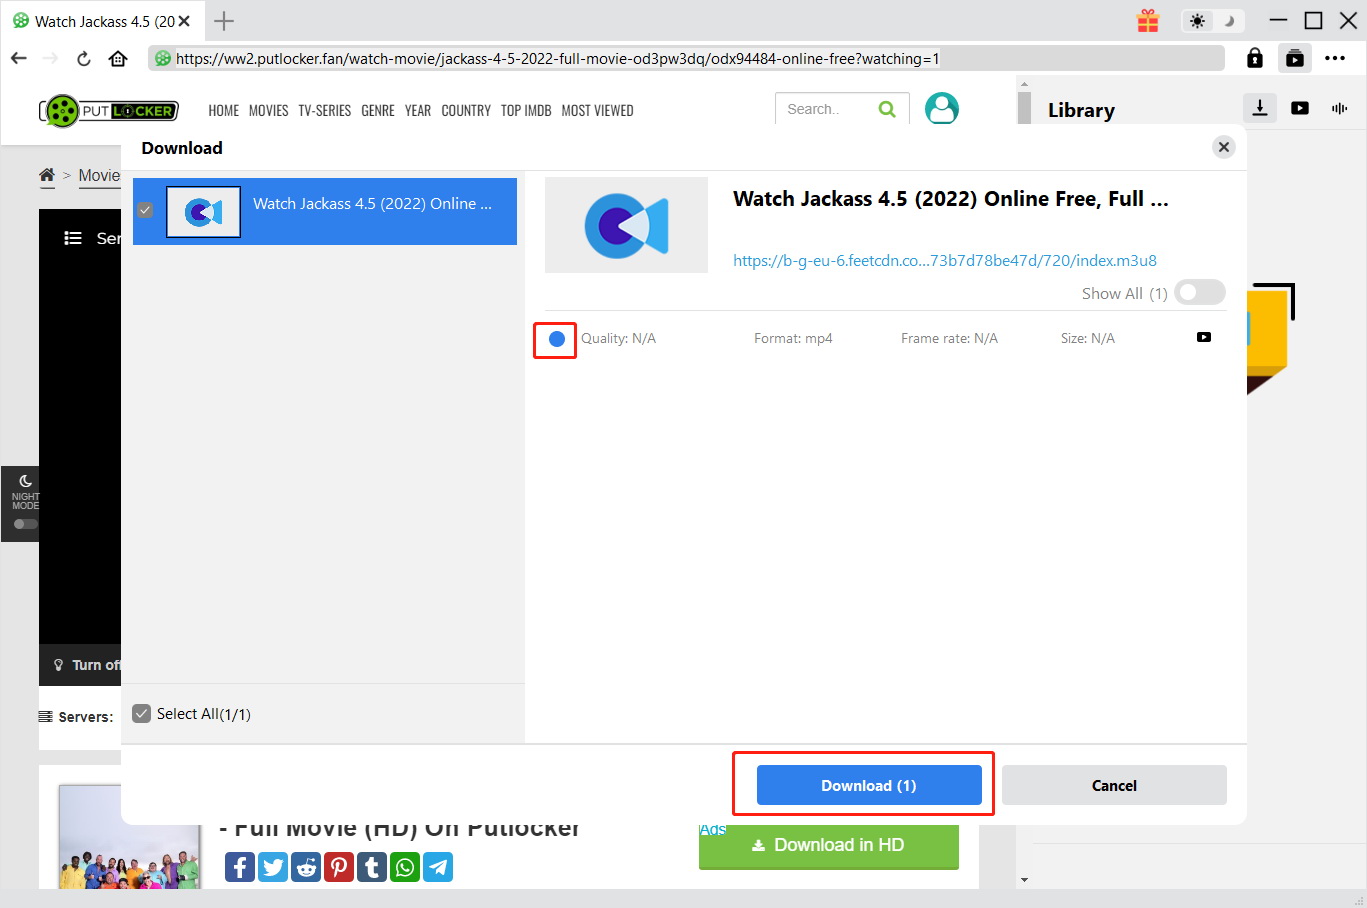Switch to light theme sun icon

[1198, 21]
